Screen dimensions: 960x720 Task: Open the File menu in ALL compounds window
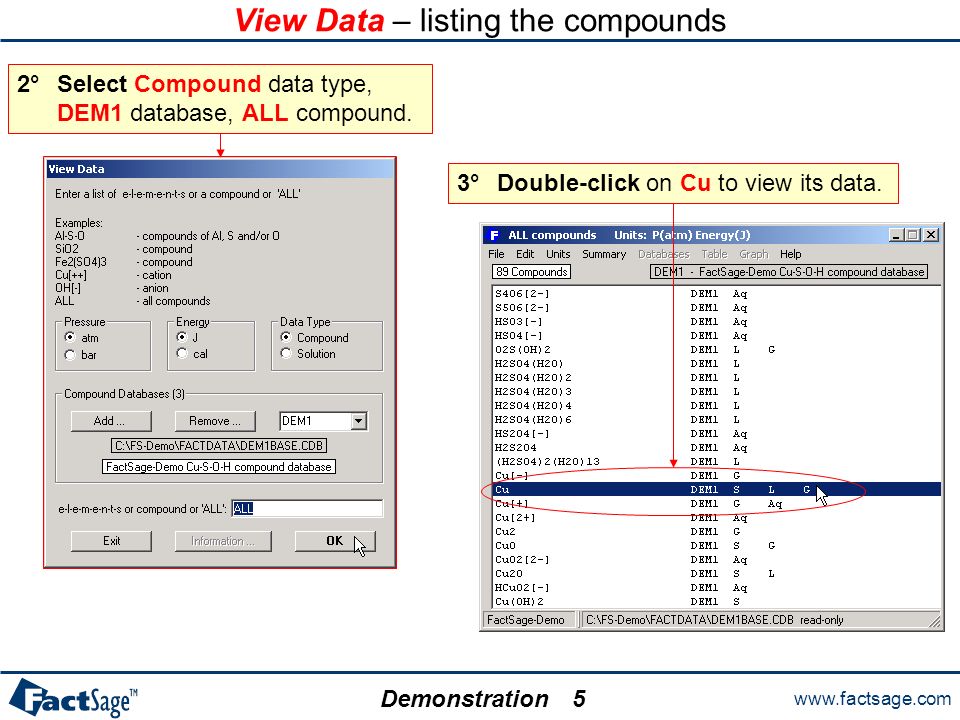496,254
